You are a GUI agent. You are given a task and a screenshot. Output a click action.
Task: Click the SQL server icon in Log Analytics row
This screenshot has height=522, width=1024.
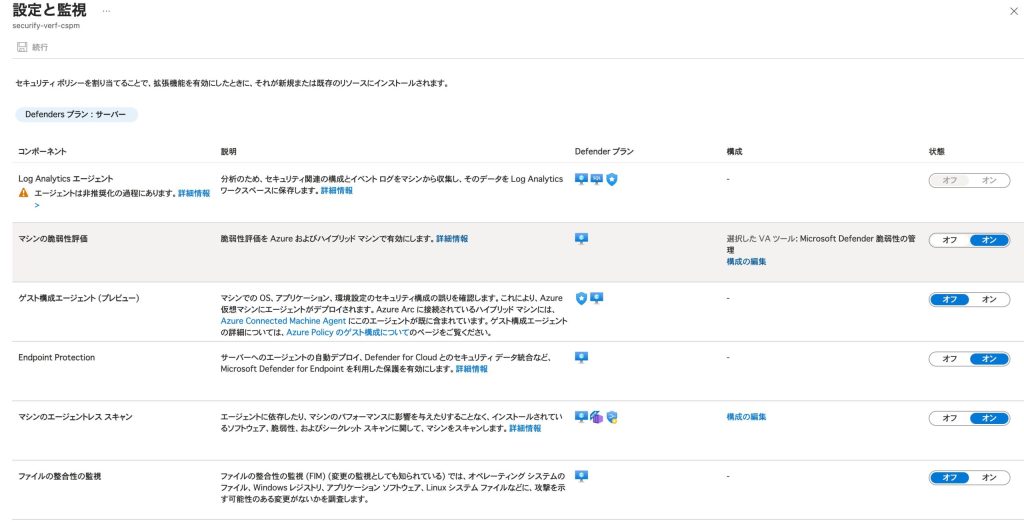pyautogui.click(x=596, y=179)
